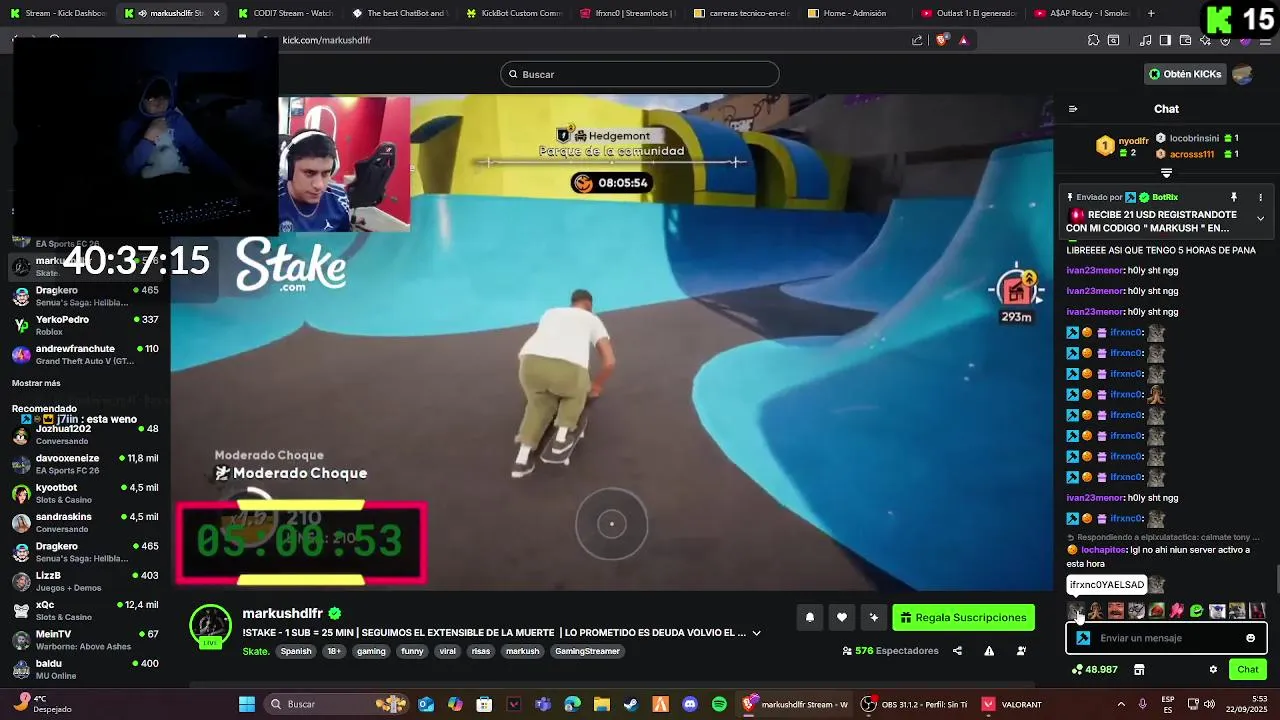Collapse the chat panel with the arrow icon
This screenshot has width=1280, height=720.
1073,109
